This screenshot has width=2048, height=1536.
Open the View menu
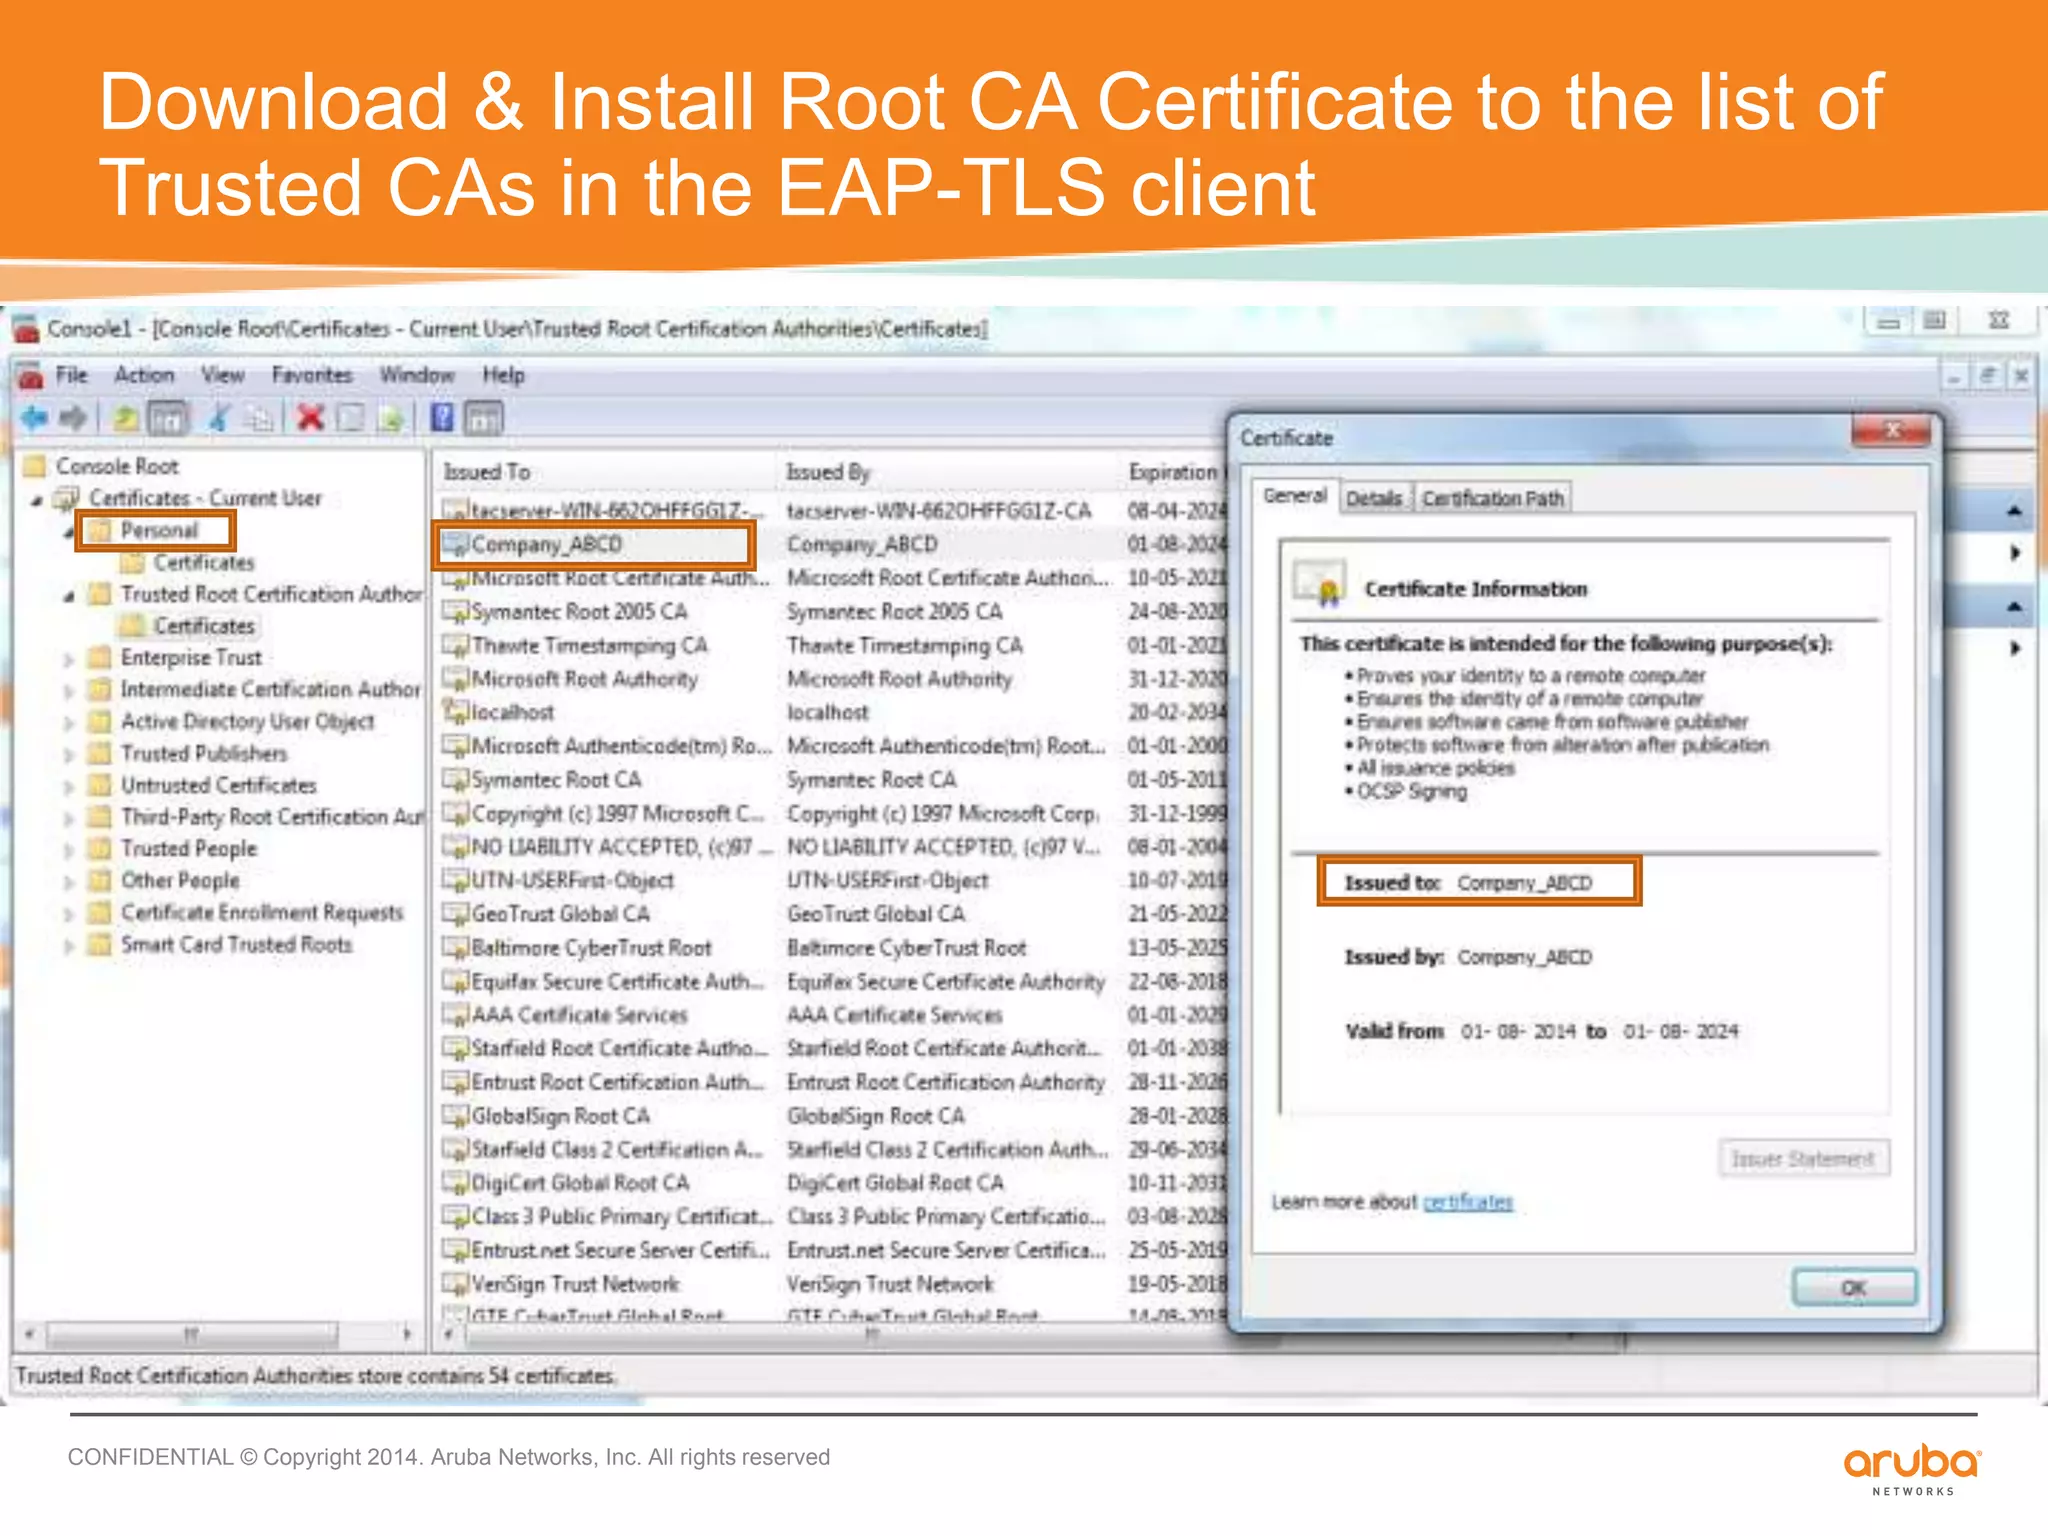(222, 375)
